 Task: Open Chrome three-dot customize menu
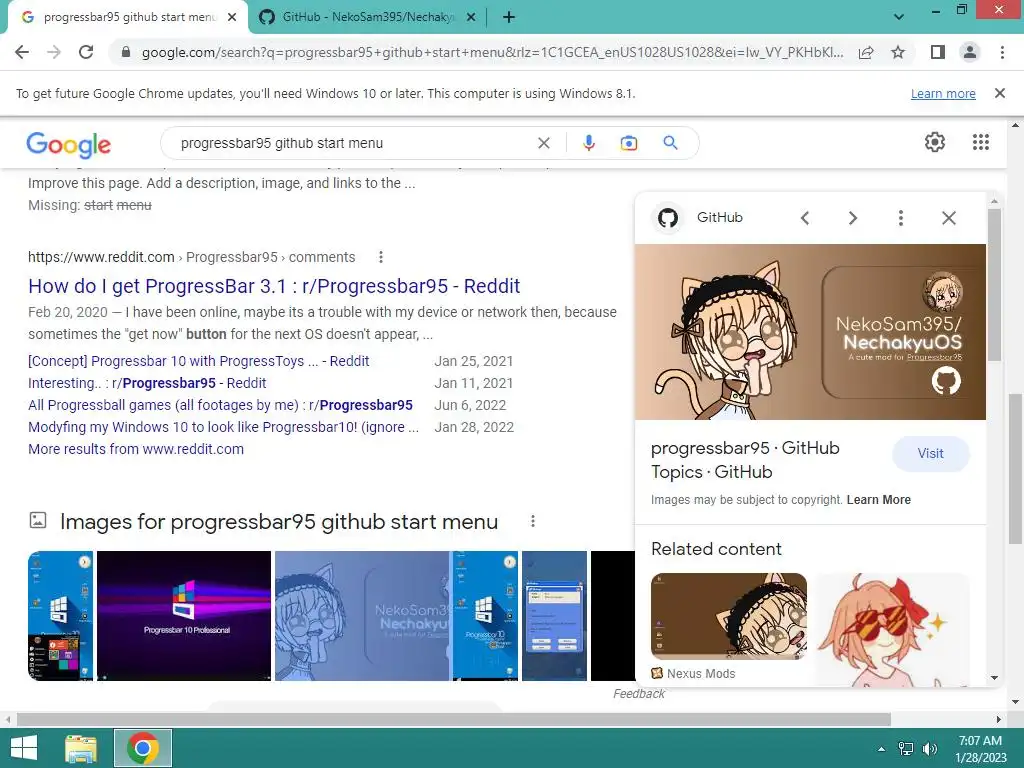pyautogui.click(x=1002, y=52)
